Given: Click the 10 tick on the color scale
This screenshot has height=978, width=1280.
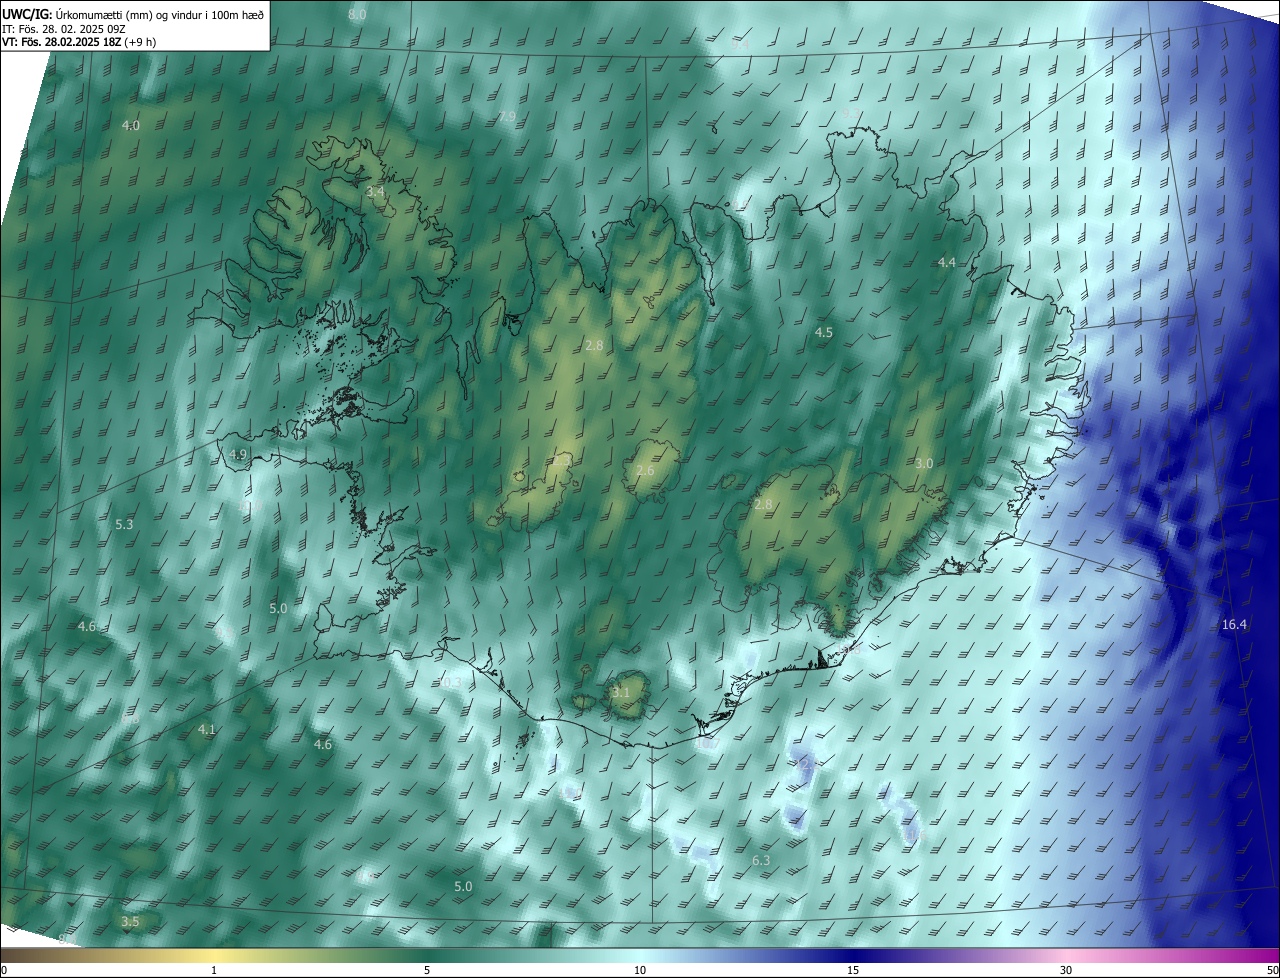Looking at the screenshot, I should click(640, 970).
